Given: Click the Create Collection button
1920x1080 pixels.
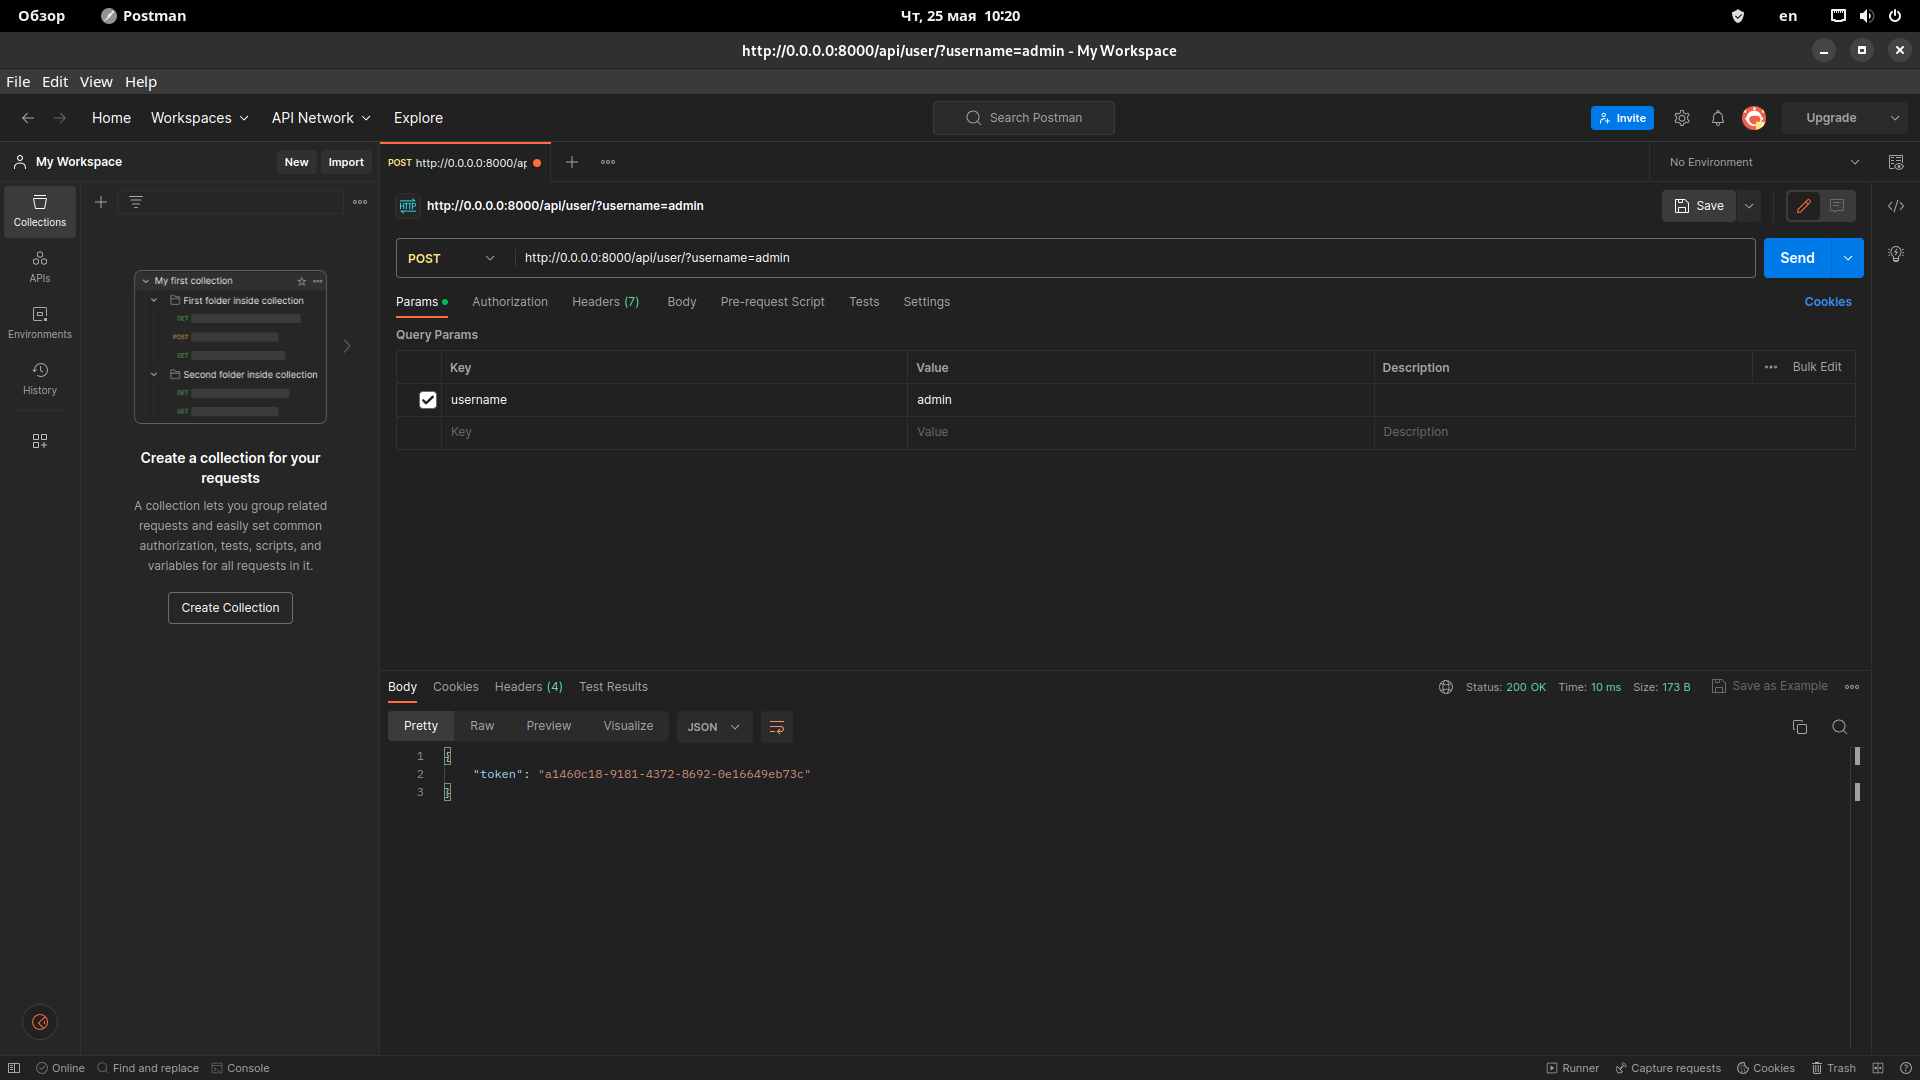Looking at the screenshot, I should 229,607.
